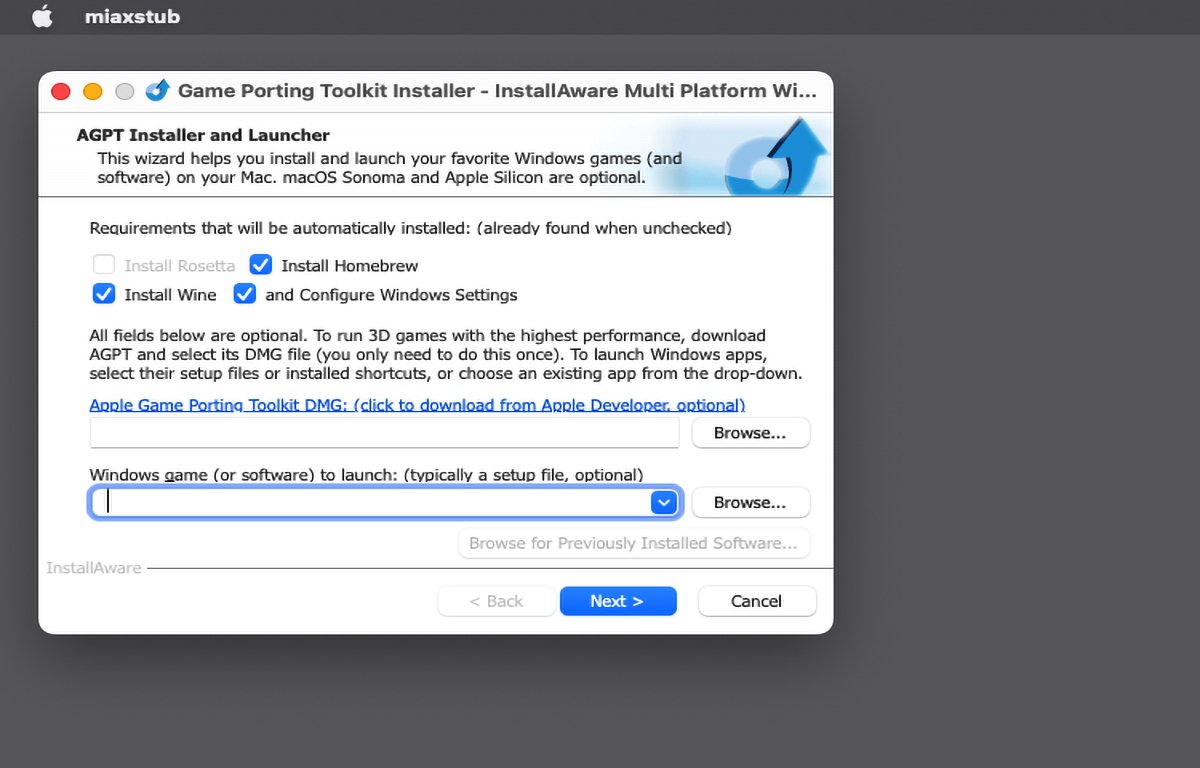Click Browse next to the DMG field

tap(750, 432)
